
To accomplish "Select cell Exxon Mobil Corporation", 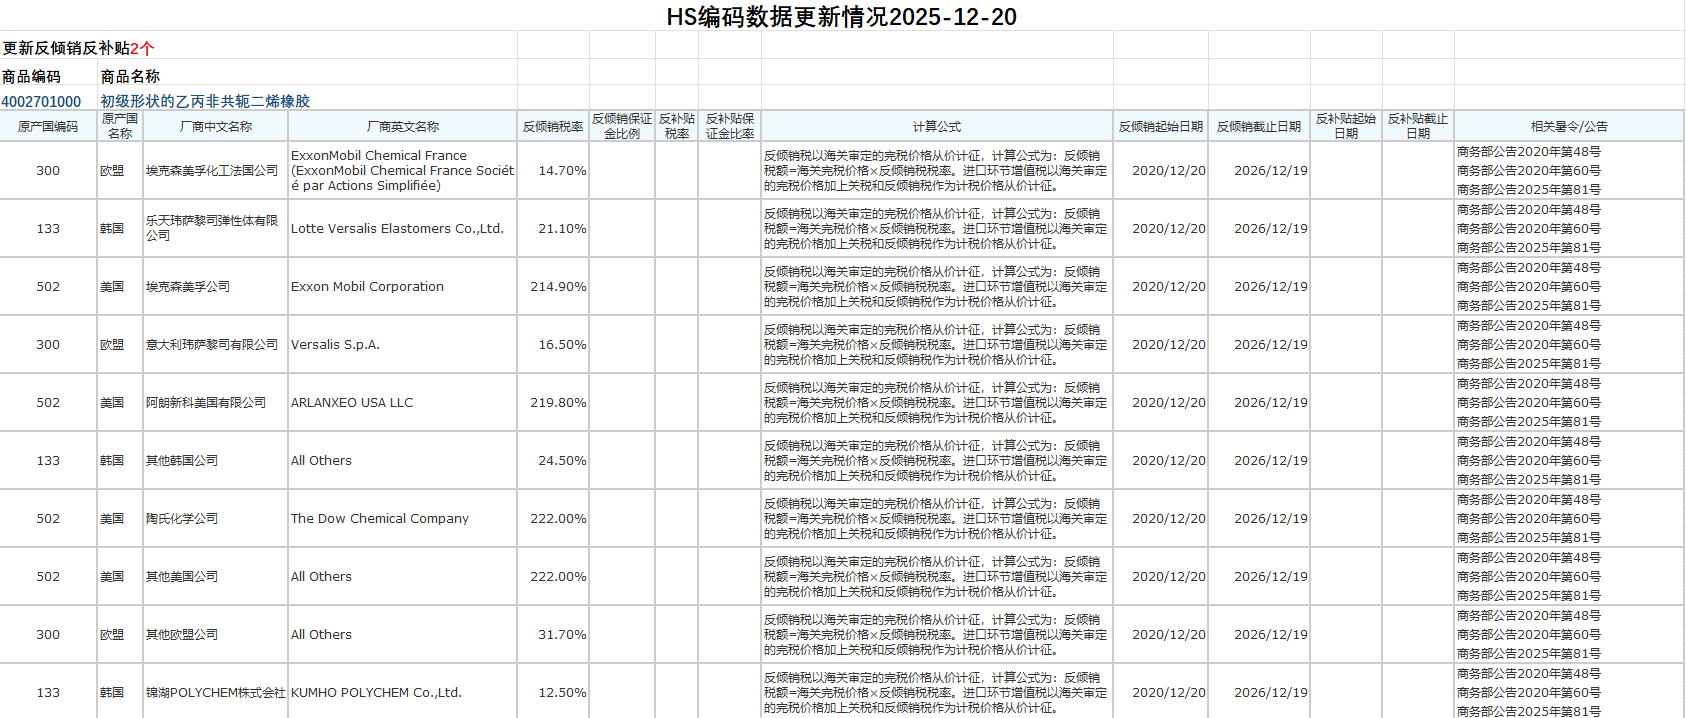I will pos(403,287).
